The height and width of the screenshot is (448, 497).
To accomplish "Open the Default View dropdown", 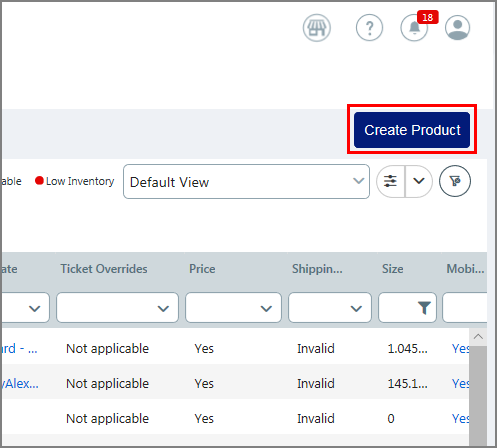I will (x=246, y=182).
